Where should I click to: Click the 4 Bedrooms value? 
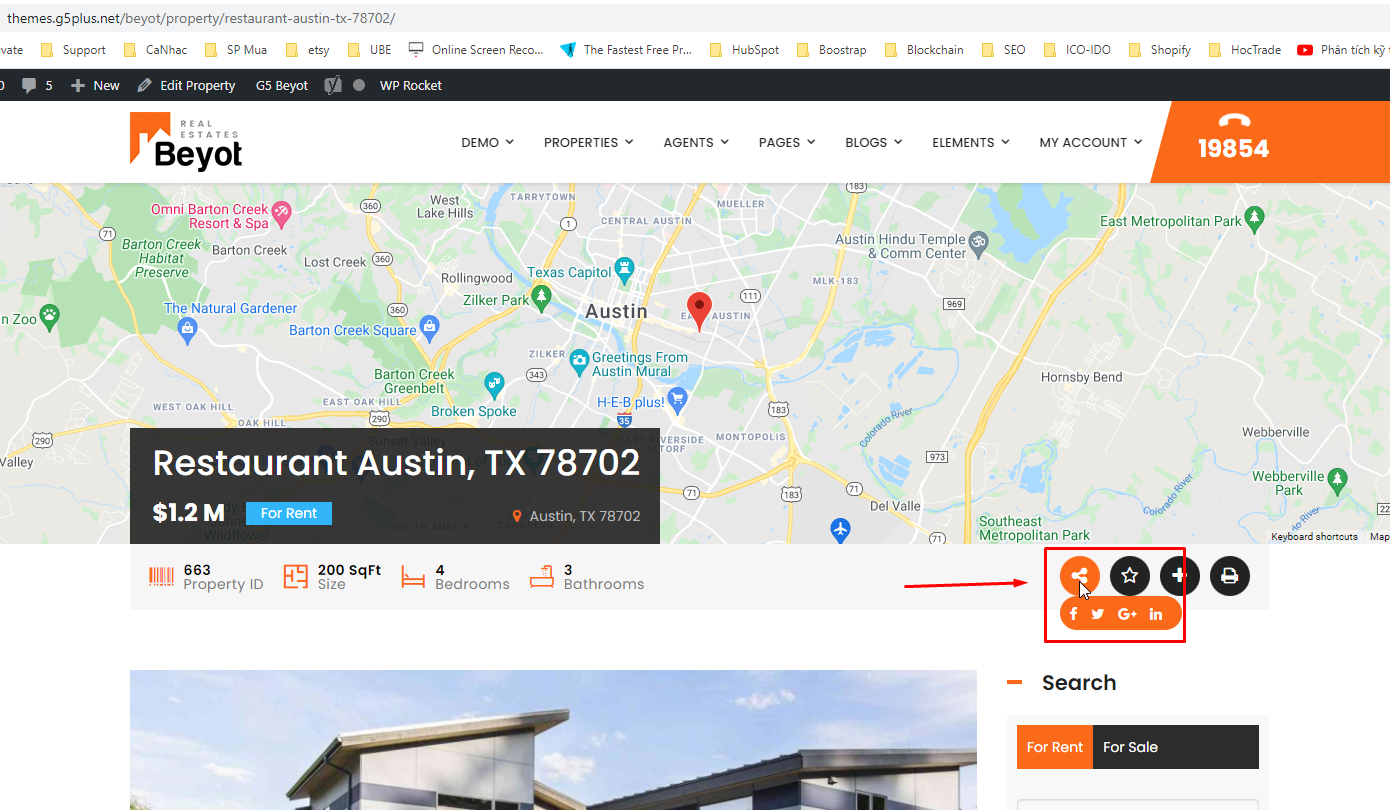click(x=440, y=570)
